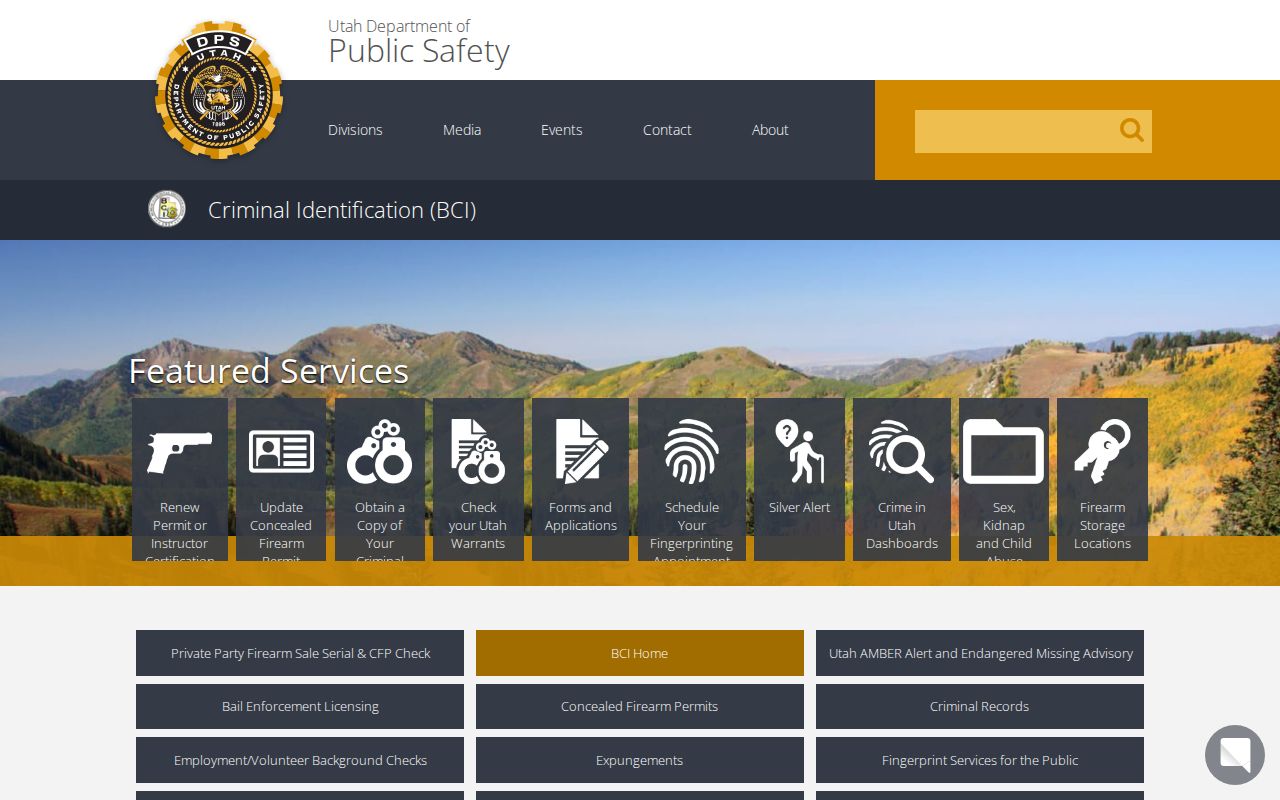1280x800 pixels.
Task: Open Concealed Firearm Permits page
Action: click(x=640, y=706)
